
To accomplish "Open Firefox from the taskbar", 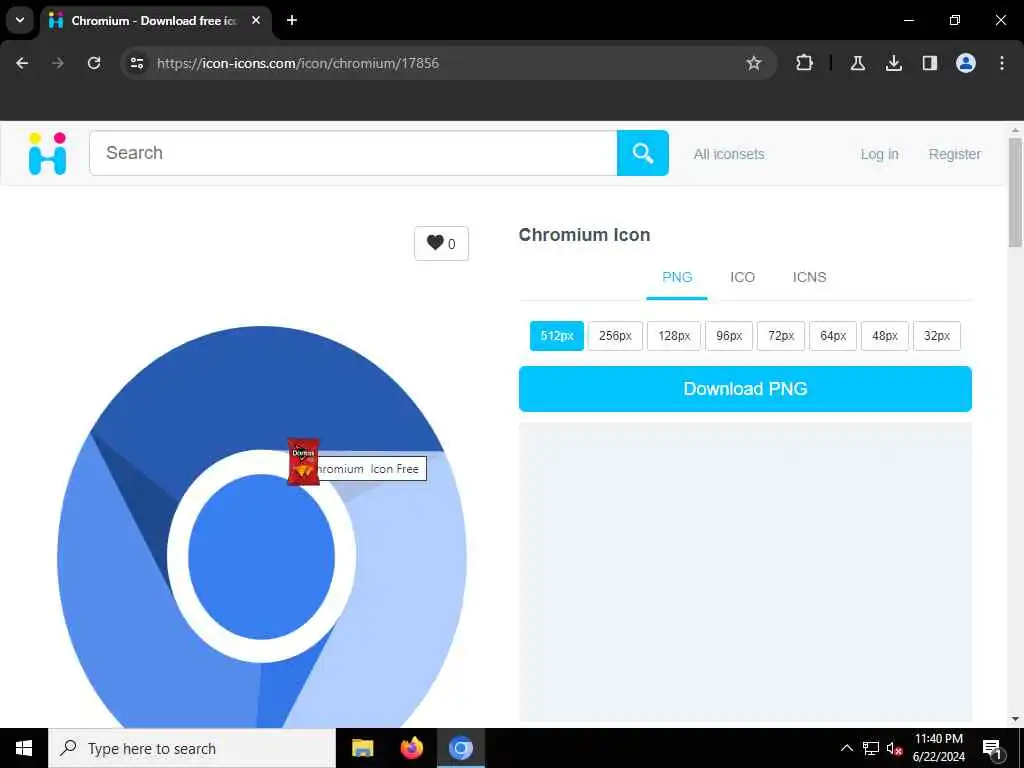I will [x=411, y=748].
